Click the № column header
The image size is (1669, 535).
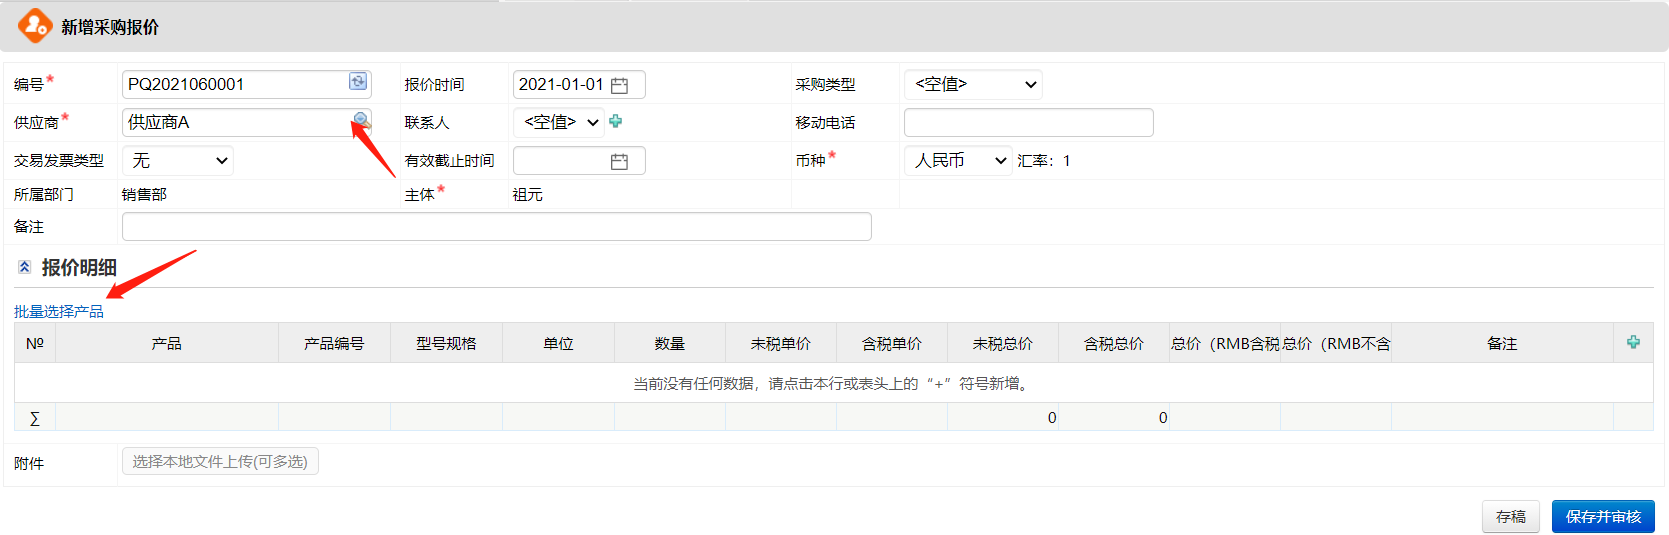(x=35, y=343)
